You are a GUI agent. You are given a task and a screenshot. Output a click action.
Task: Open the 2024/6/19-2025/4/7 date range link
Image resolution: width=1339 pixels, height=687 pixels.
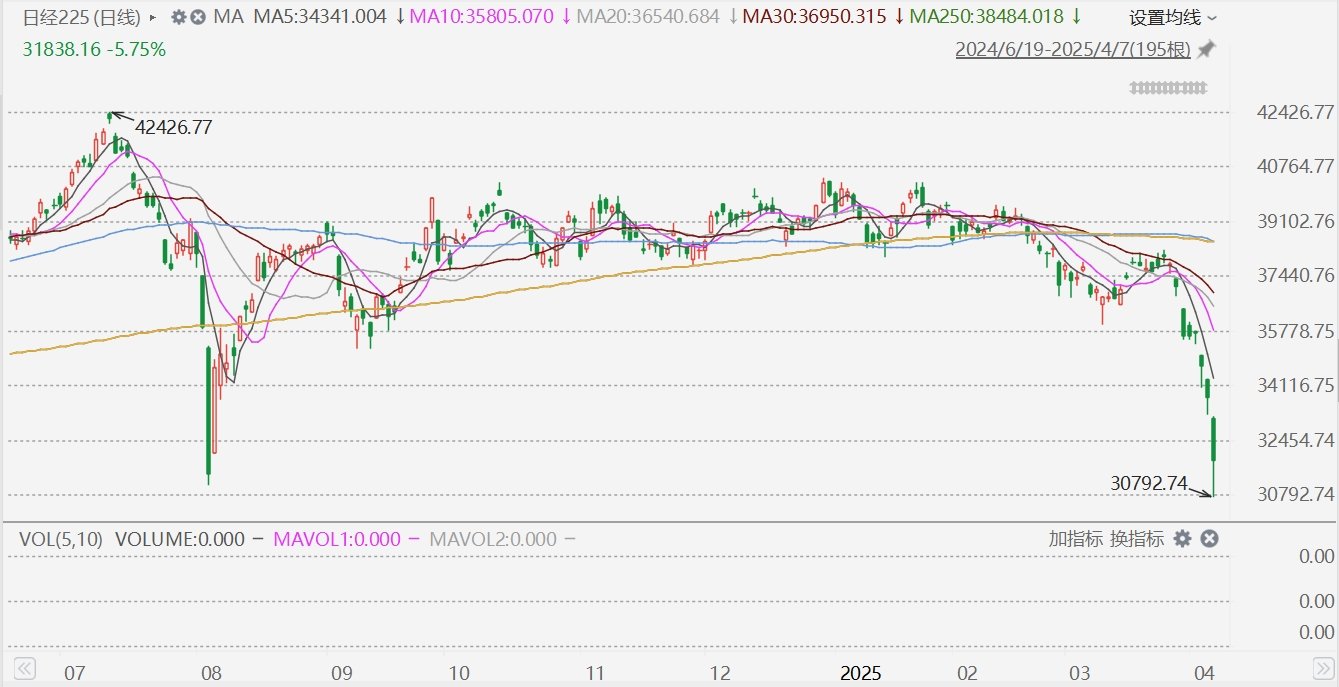(x=1073, y=49)
